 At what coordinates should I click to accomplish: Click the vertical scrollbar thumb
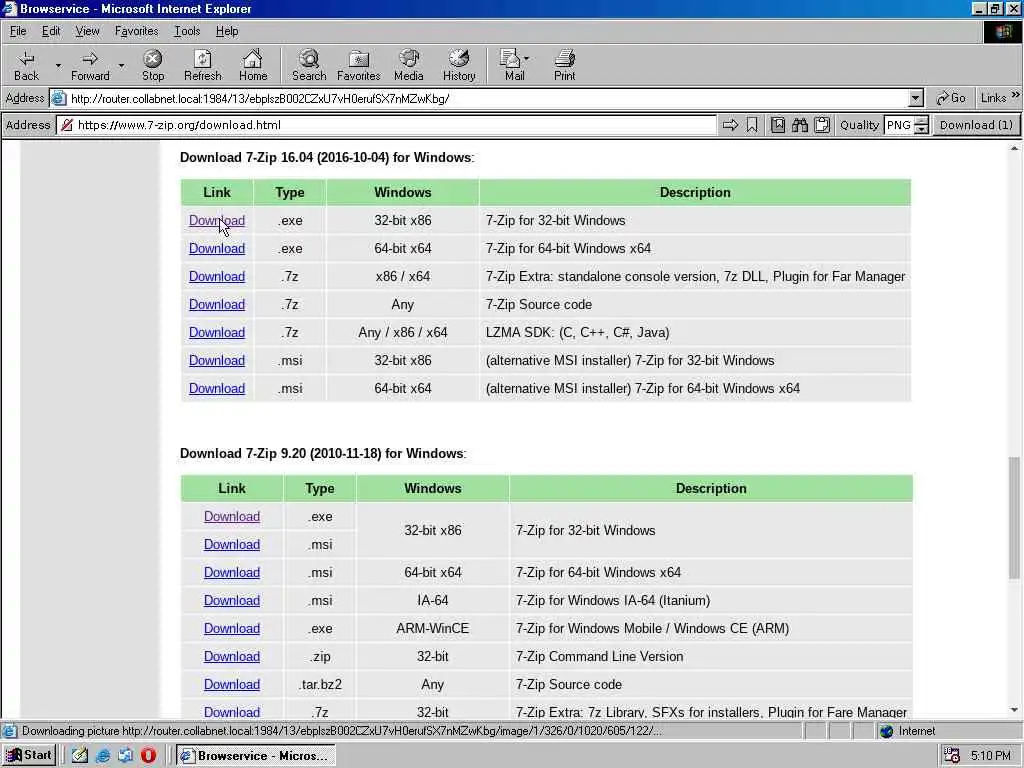coord(1014,518)
